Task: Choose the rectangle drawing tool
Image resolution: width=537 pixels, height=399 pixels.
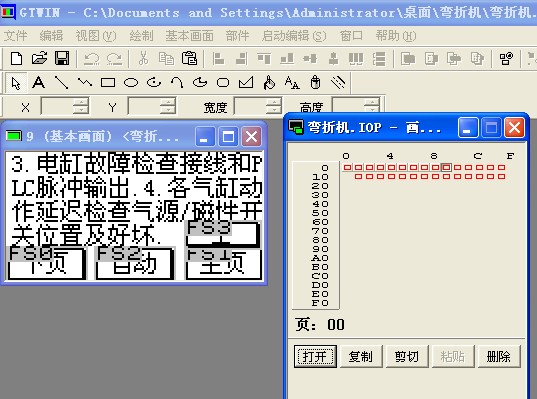Action: pos(108,83)
